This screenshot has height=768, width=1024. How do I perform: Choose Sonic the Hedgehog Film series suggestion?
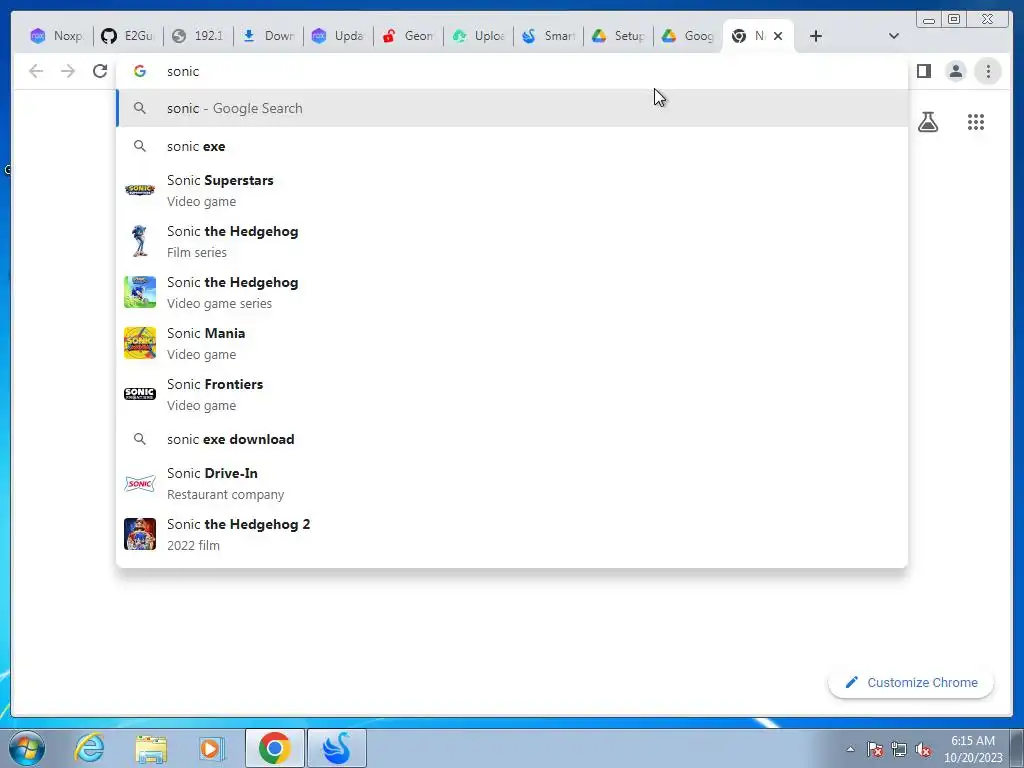pyautogui.click(x=512, y=241)
